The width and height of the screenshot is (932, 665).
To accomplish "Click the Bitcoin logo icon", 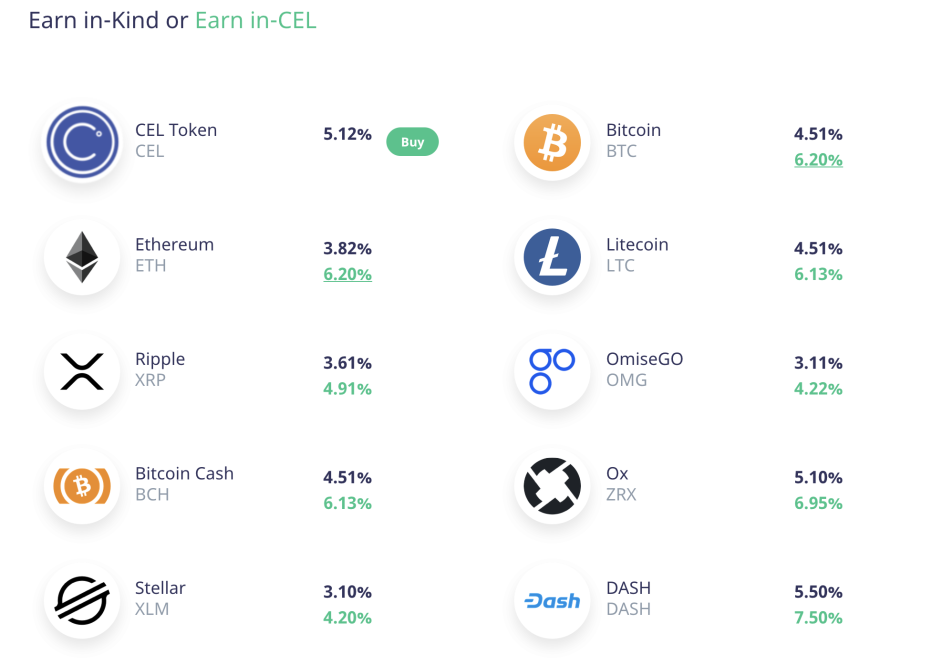I will (552, 141).
